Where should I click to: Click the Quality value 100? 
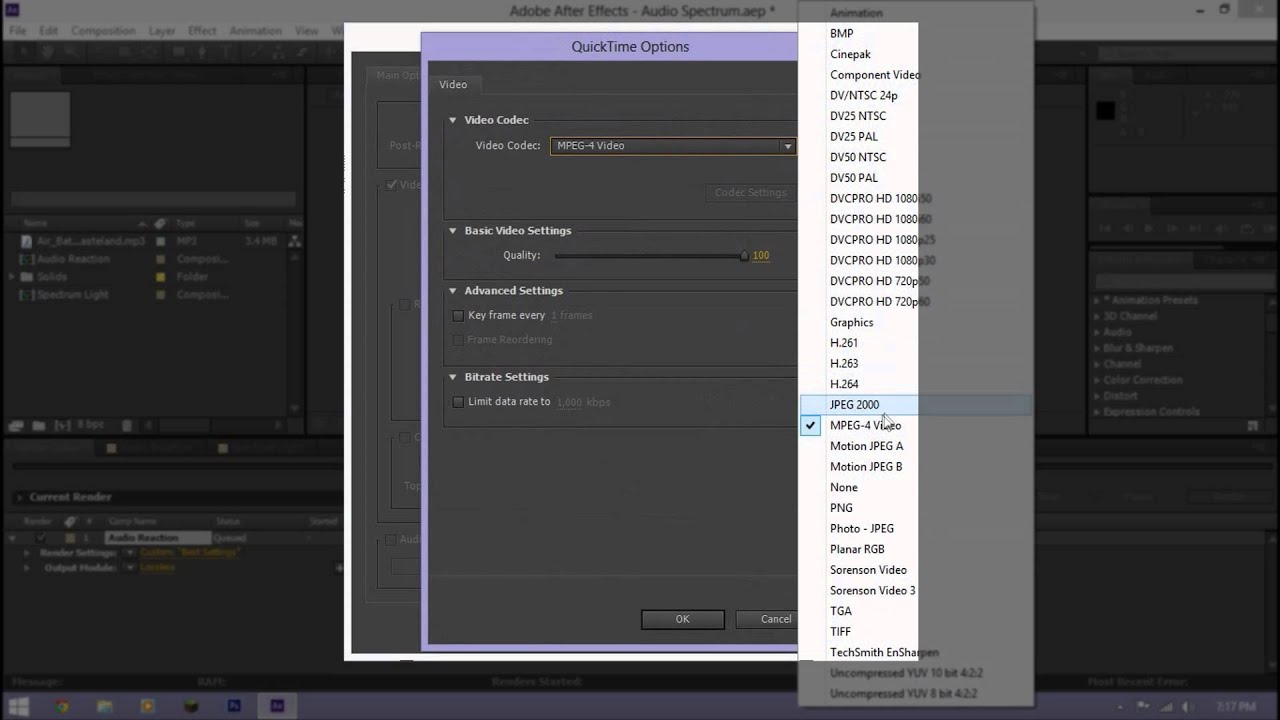[x=761, y=256]
